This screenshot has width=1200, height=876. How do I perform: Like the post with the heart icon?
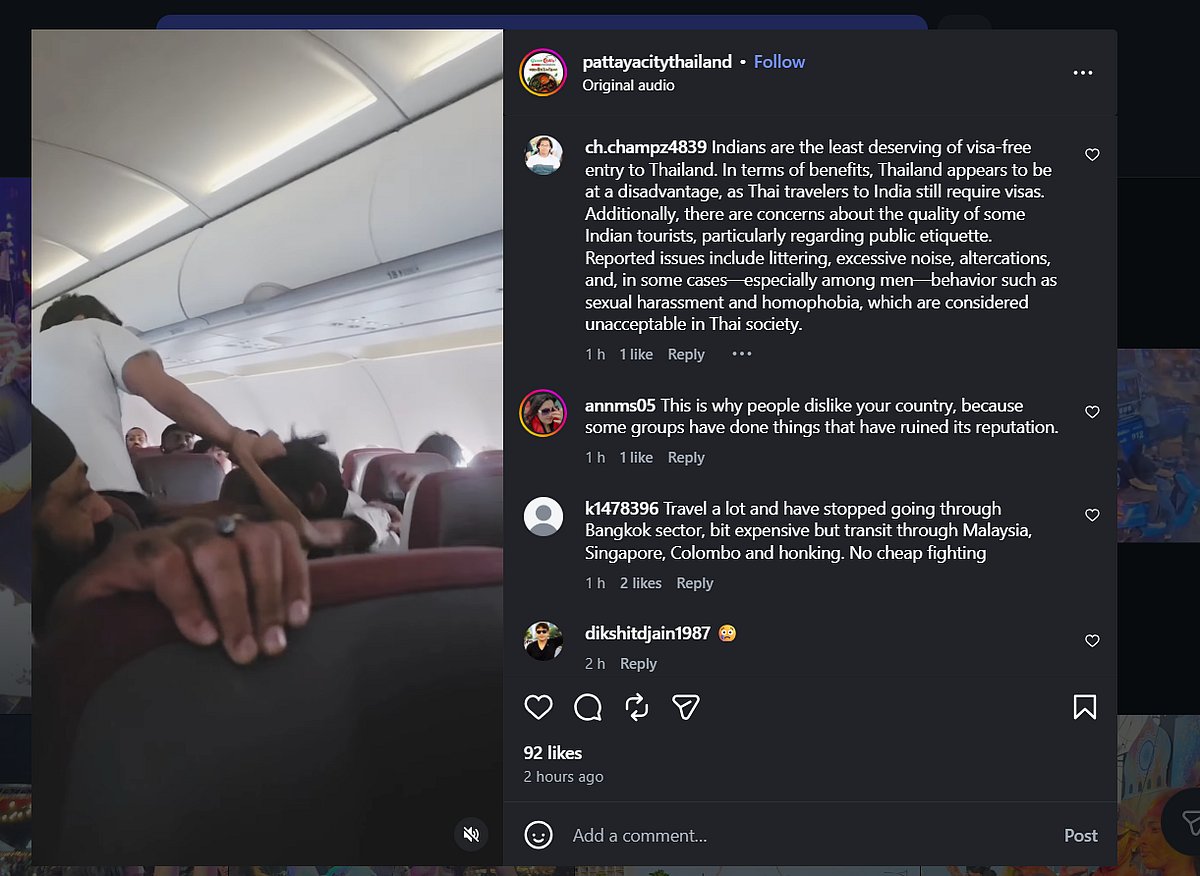(x=538, y=708)
